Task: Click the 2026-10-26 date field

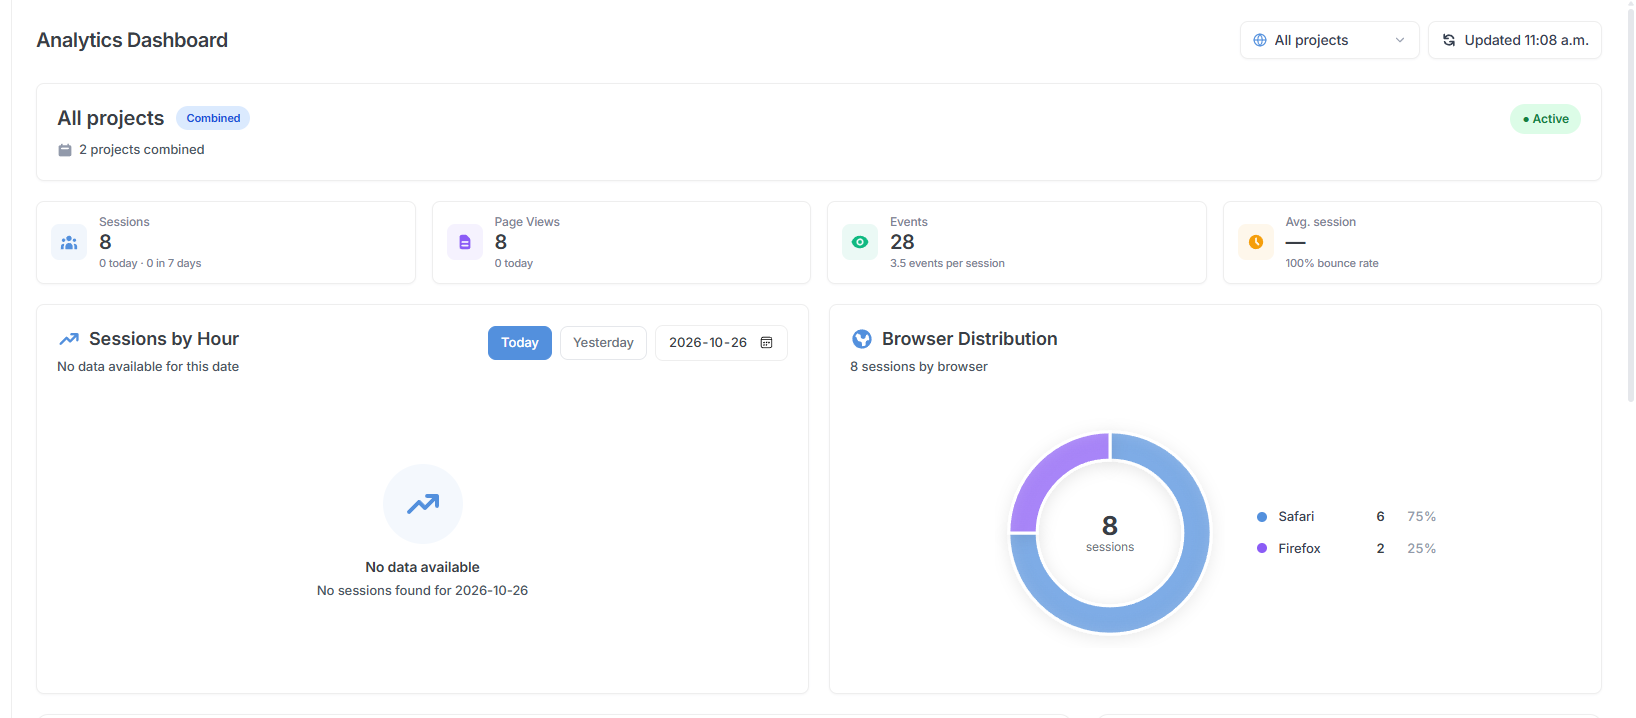Action: click(x=721, y=343)
